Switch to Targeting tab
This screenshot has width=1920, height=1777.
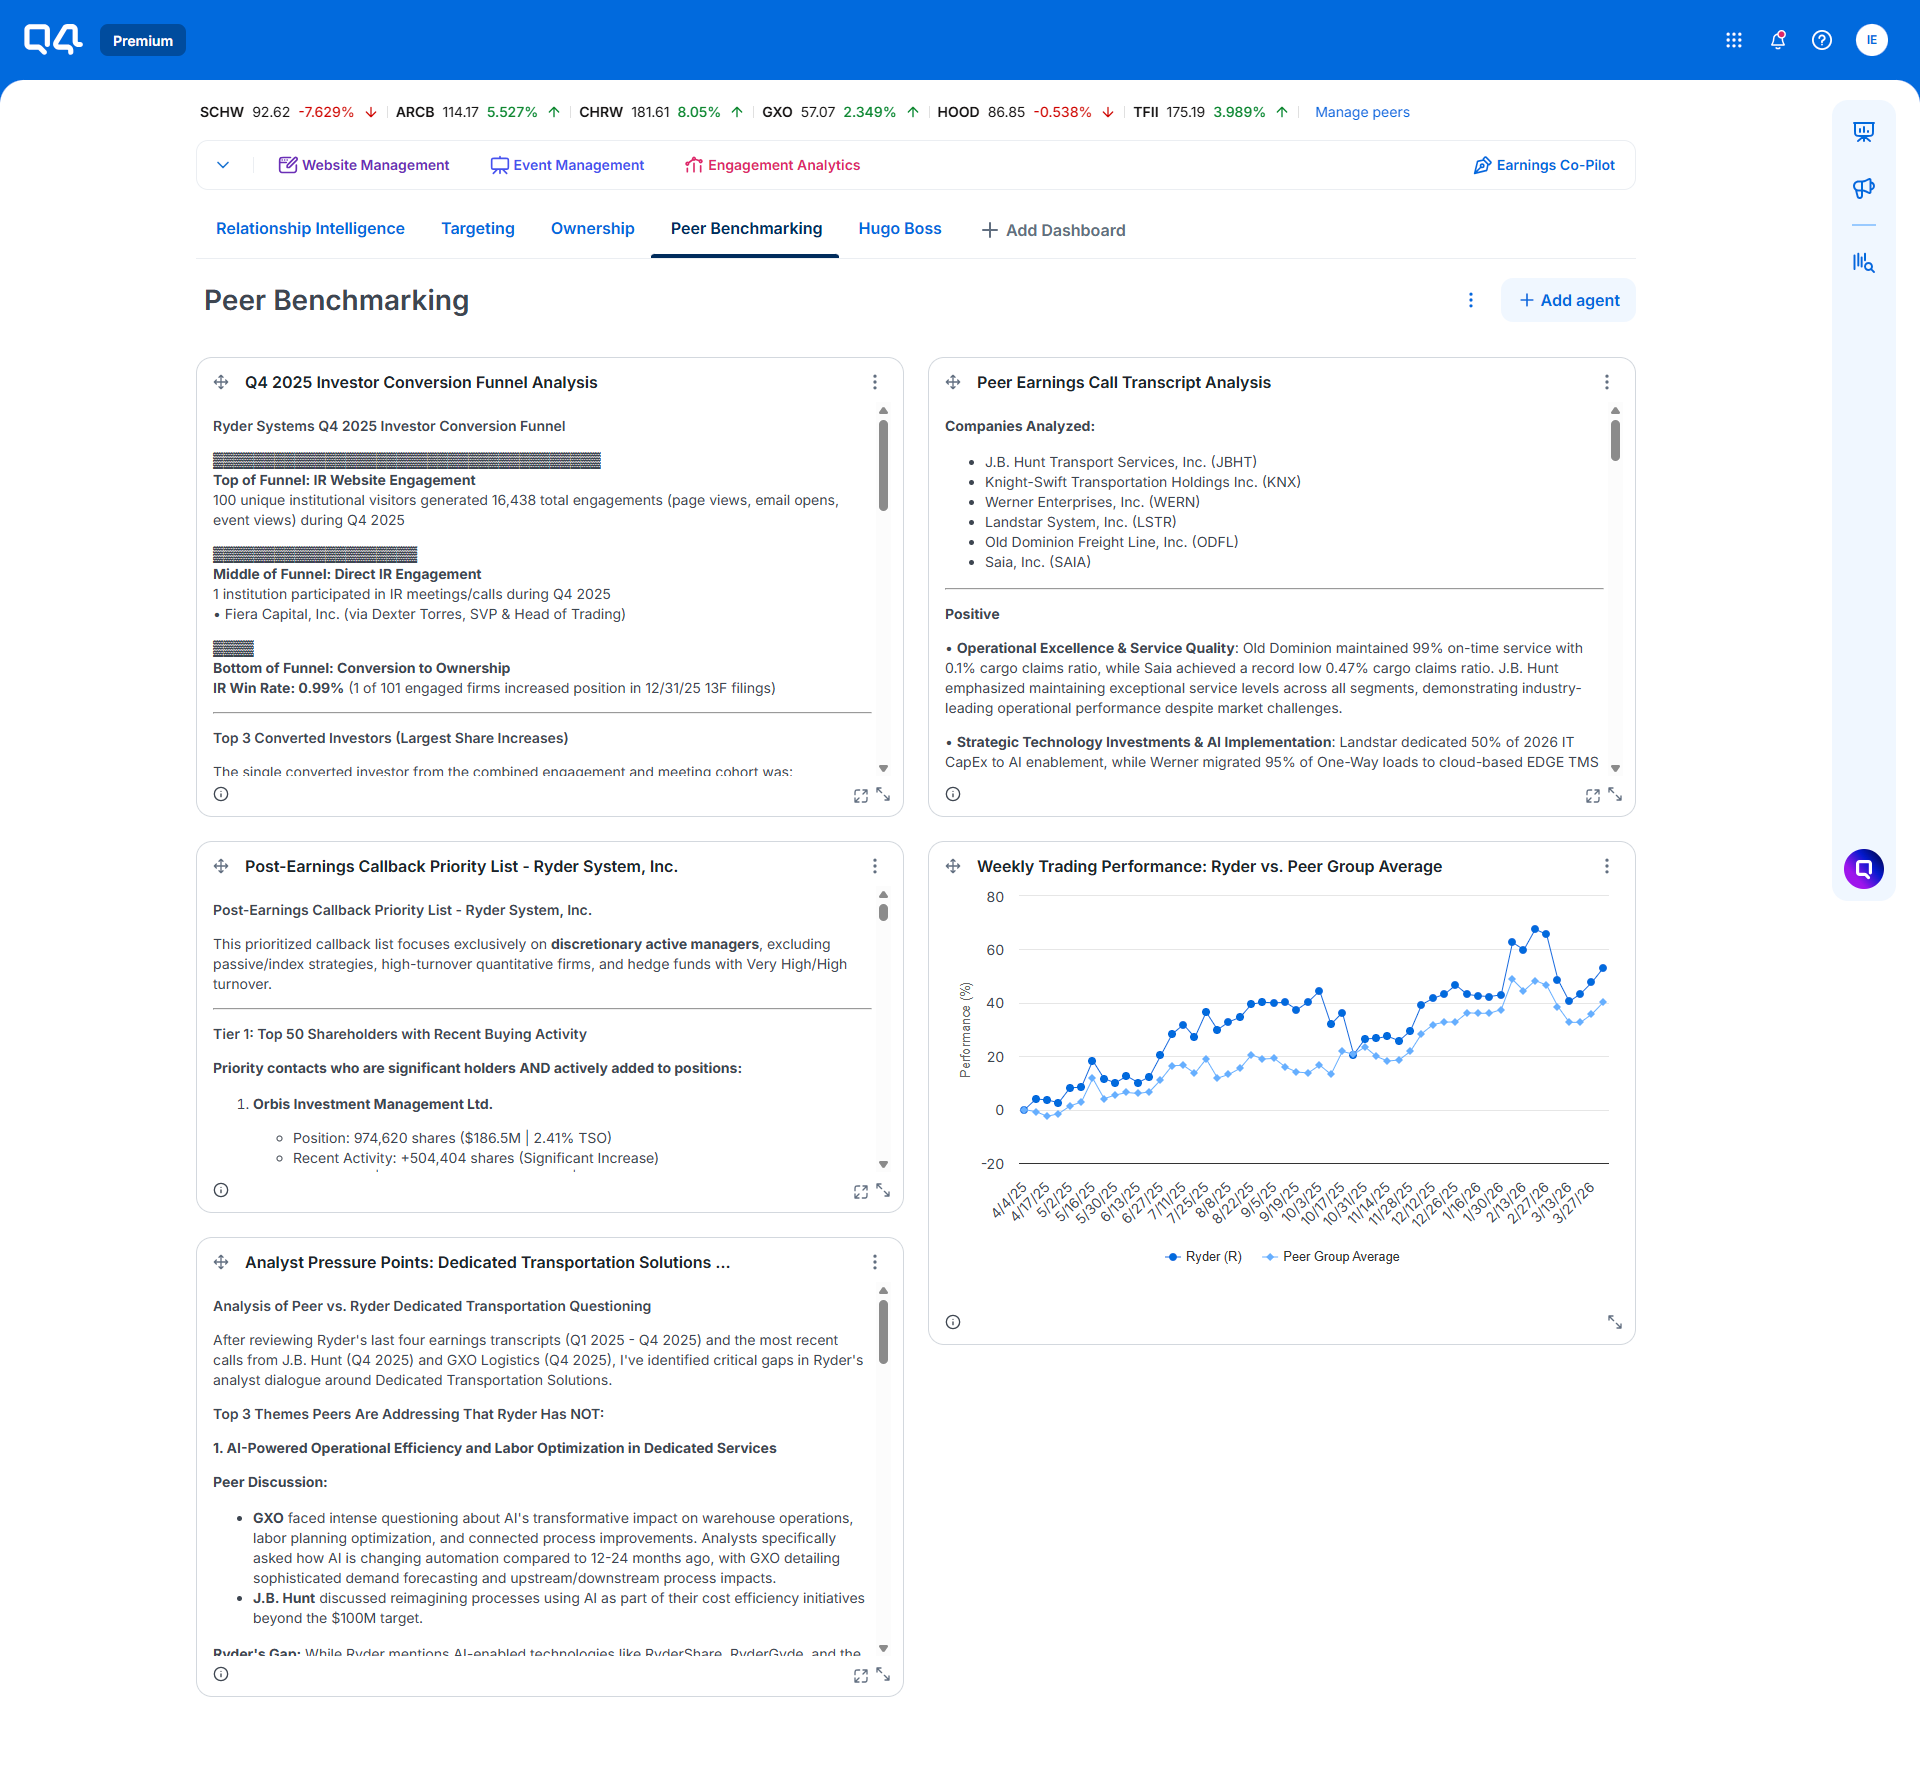tap(478, 229)
